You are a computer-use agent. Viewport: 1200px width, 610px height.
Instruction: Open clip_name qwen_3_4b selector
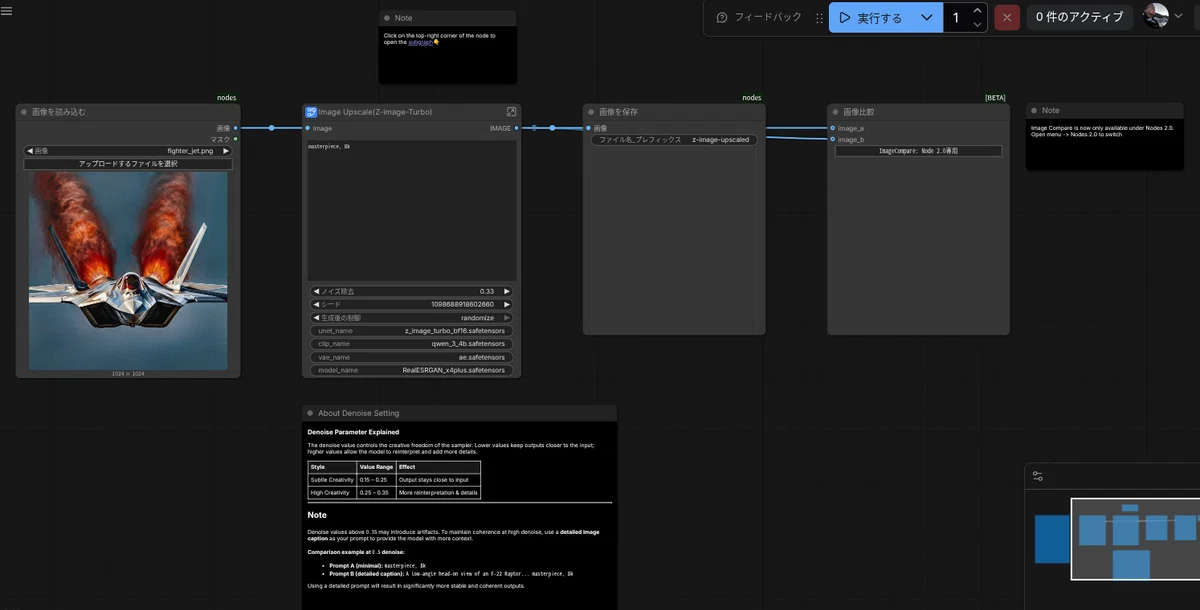point(412,343)
